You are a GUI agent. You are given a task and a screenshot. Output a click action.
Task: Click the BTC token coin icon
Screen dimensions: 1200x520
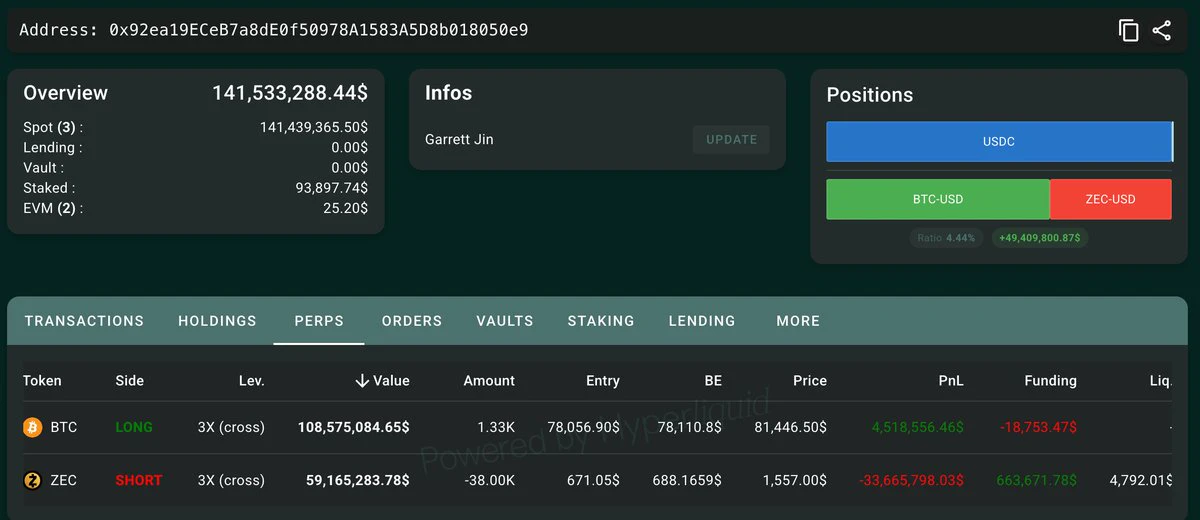coord(33,427)
